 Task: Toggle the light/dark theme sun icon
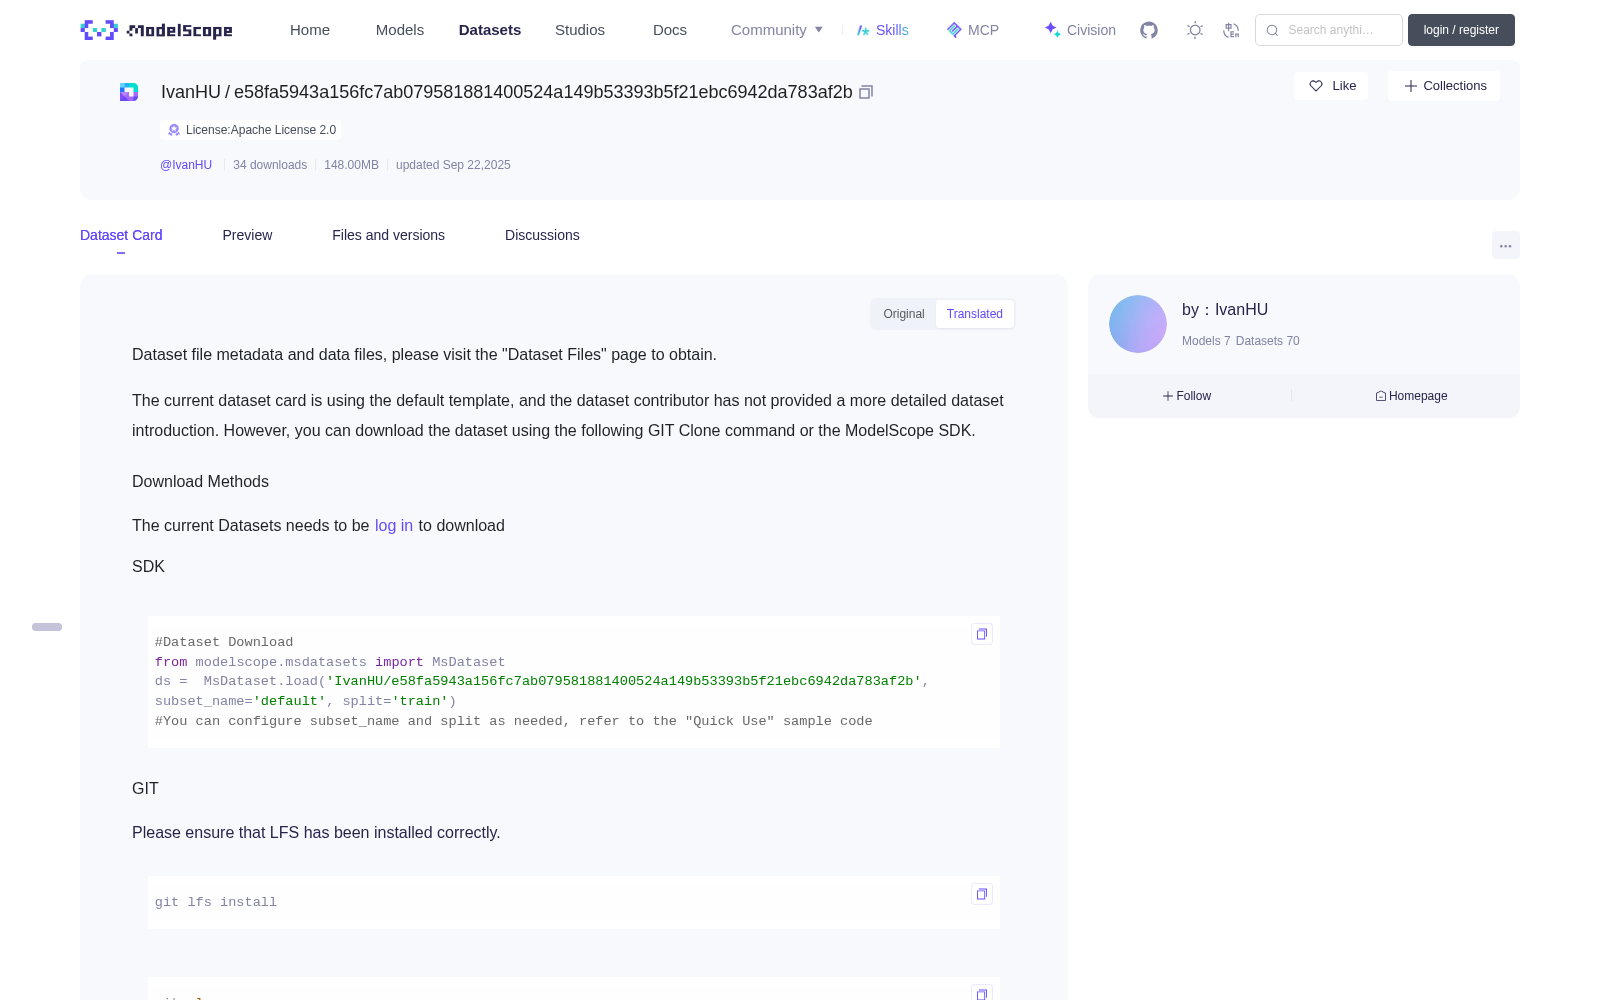1195,30
